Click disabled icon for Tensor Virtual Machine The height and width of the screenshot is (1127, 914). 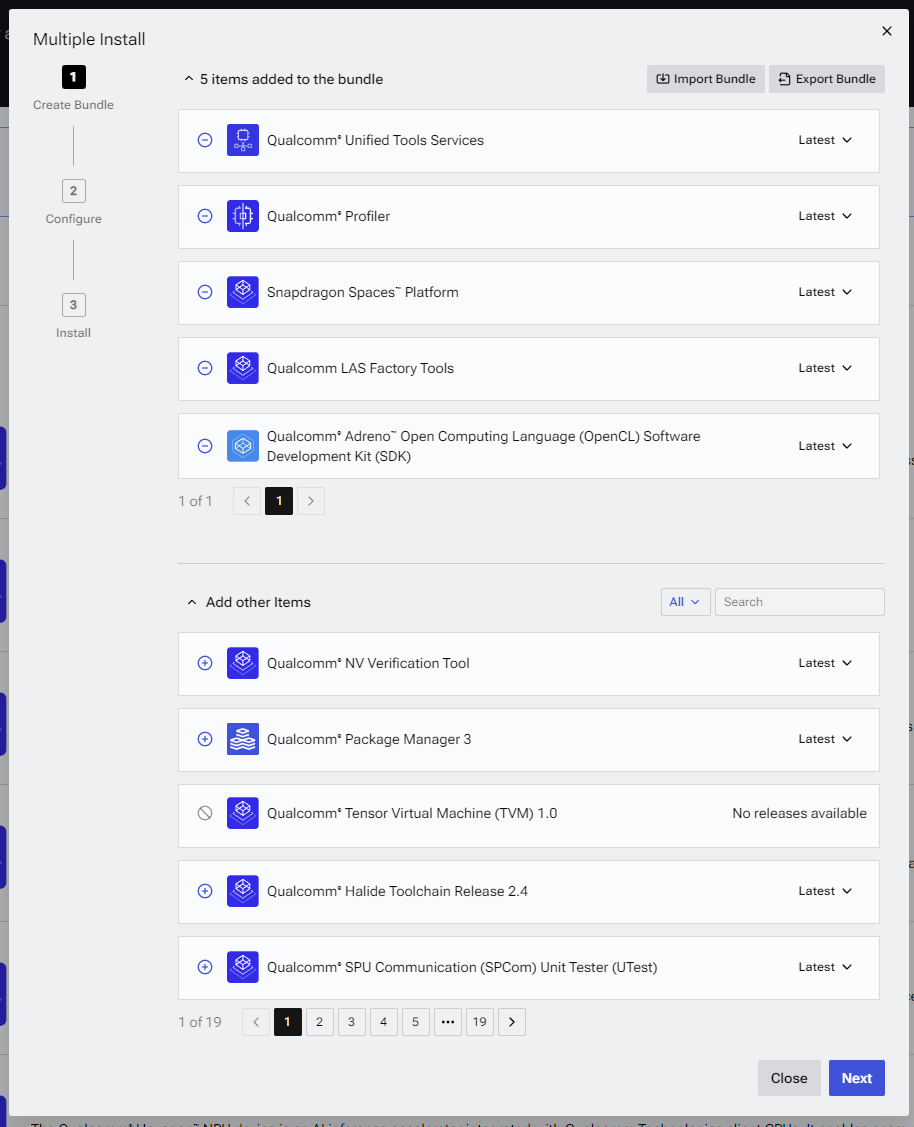click(x=205, y=814)
